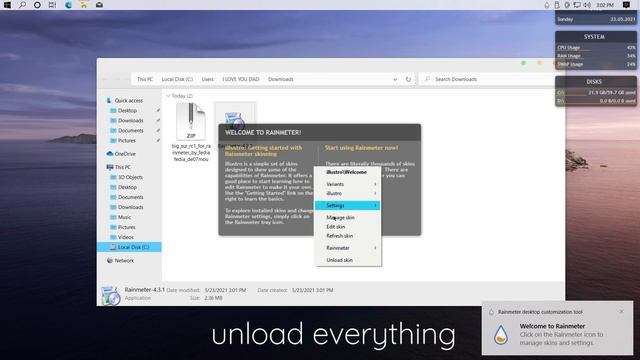
Task: Show the clock reading 3:02 PM
Action: point(604,5)
